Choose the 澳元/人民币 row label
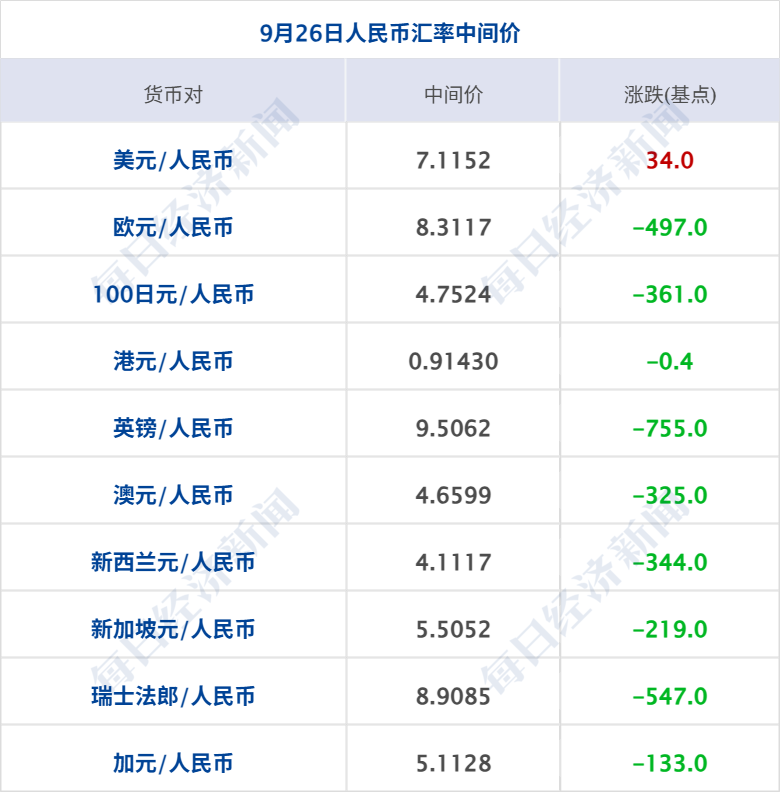 tap(173, 495)
